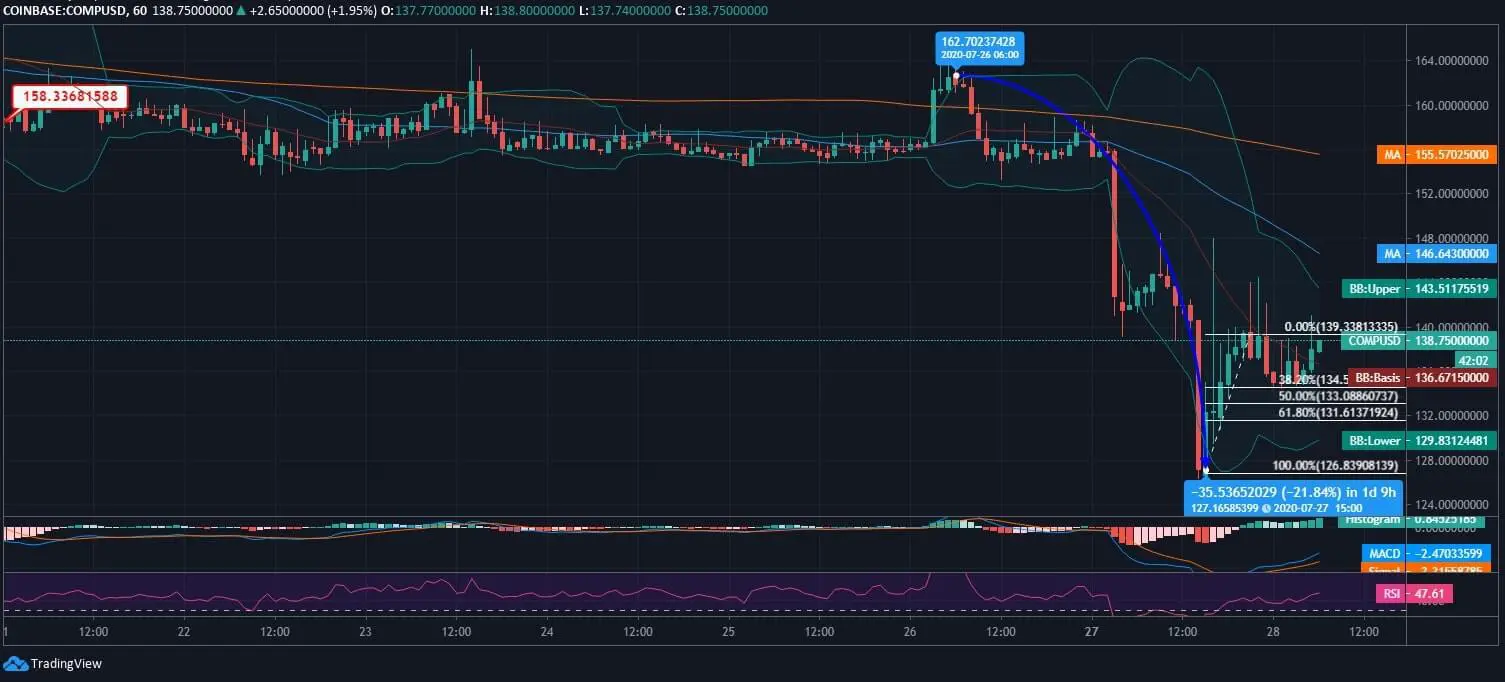Click the 148.00000000 price axis tick

tap(1450, 239)
